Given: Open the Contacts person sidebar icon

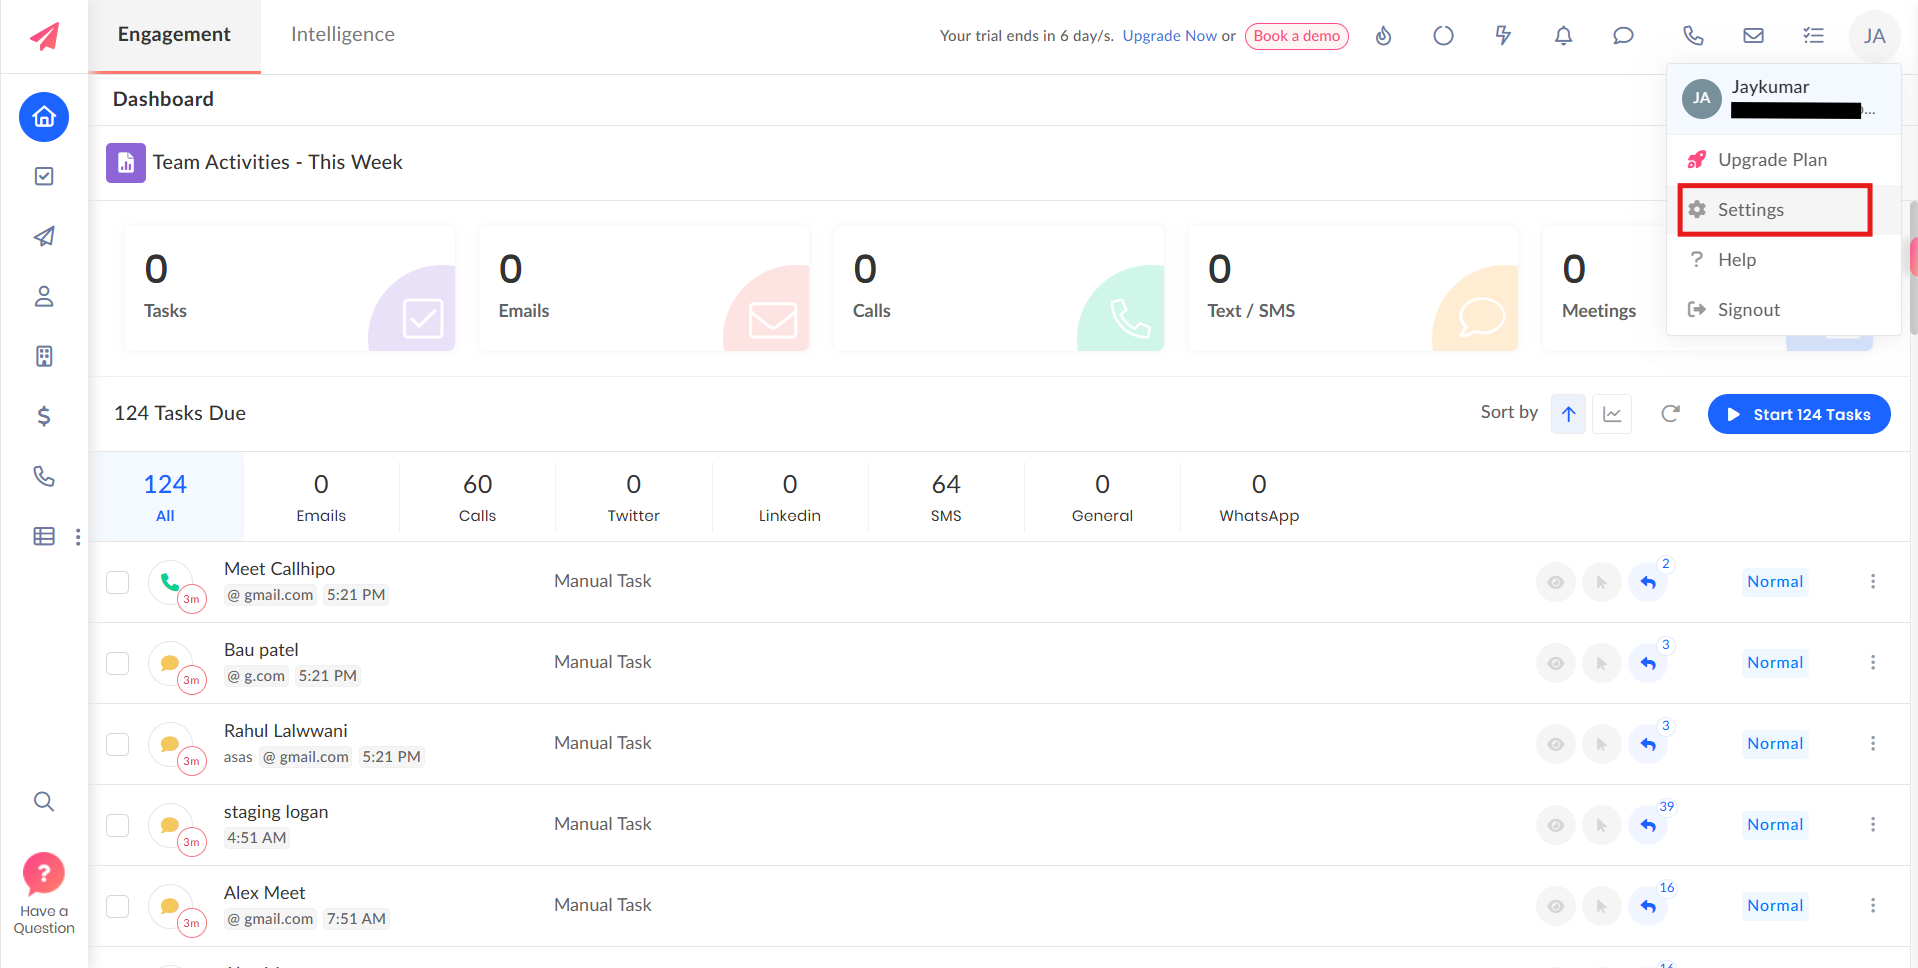Looking at the screenshot, I should tap(44, 296).
